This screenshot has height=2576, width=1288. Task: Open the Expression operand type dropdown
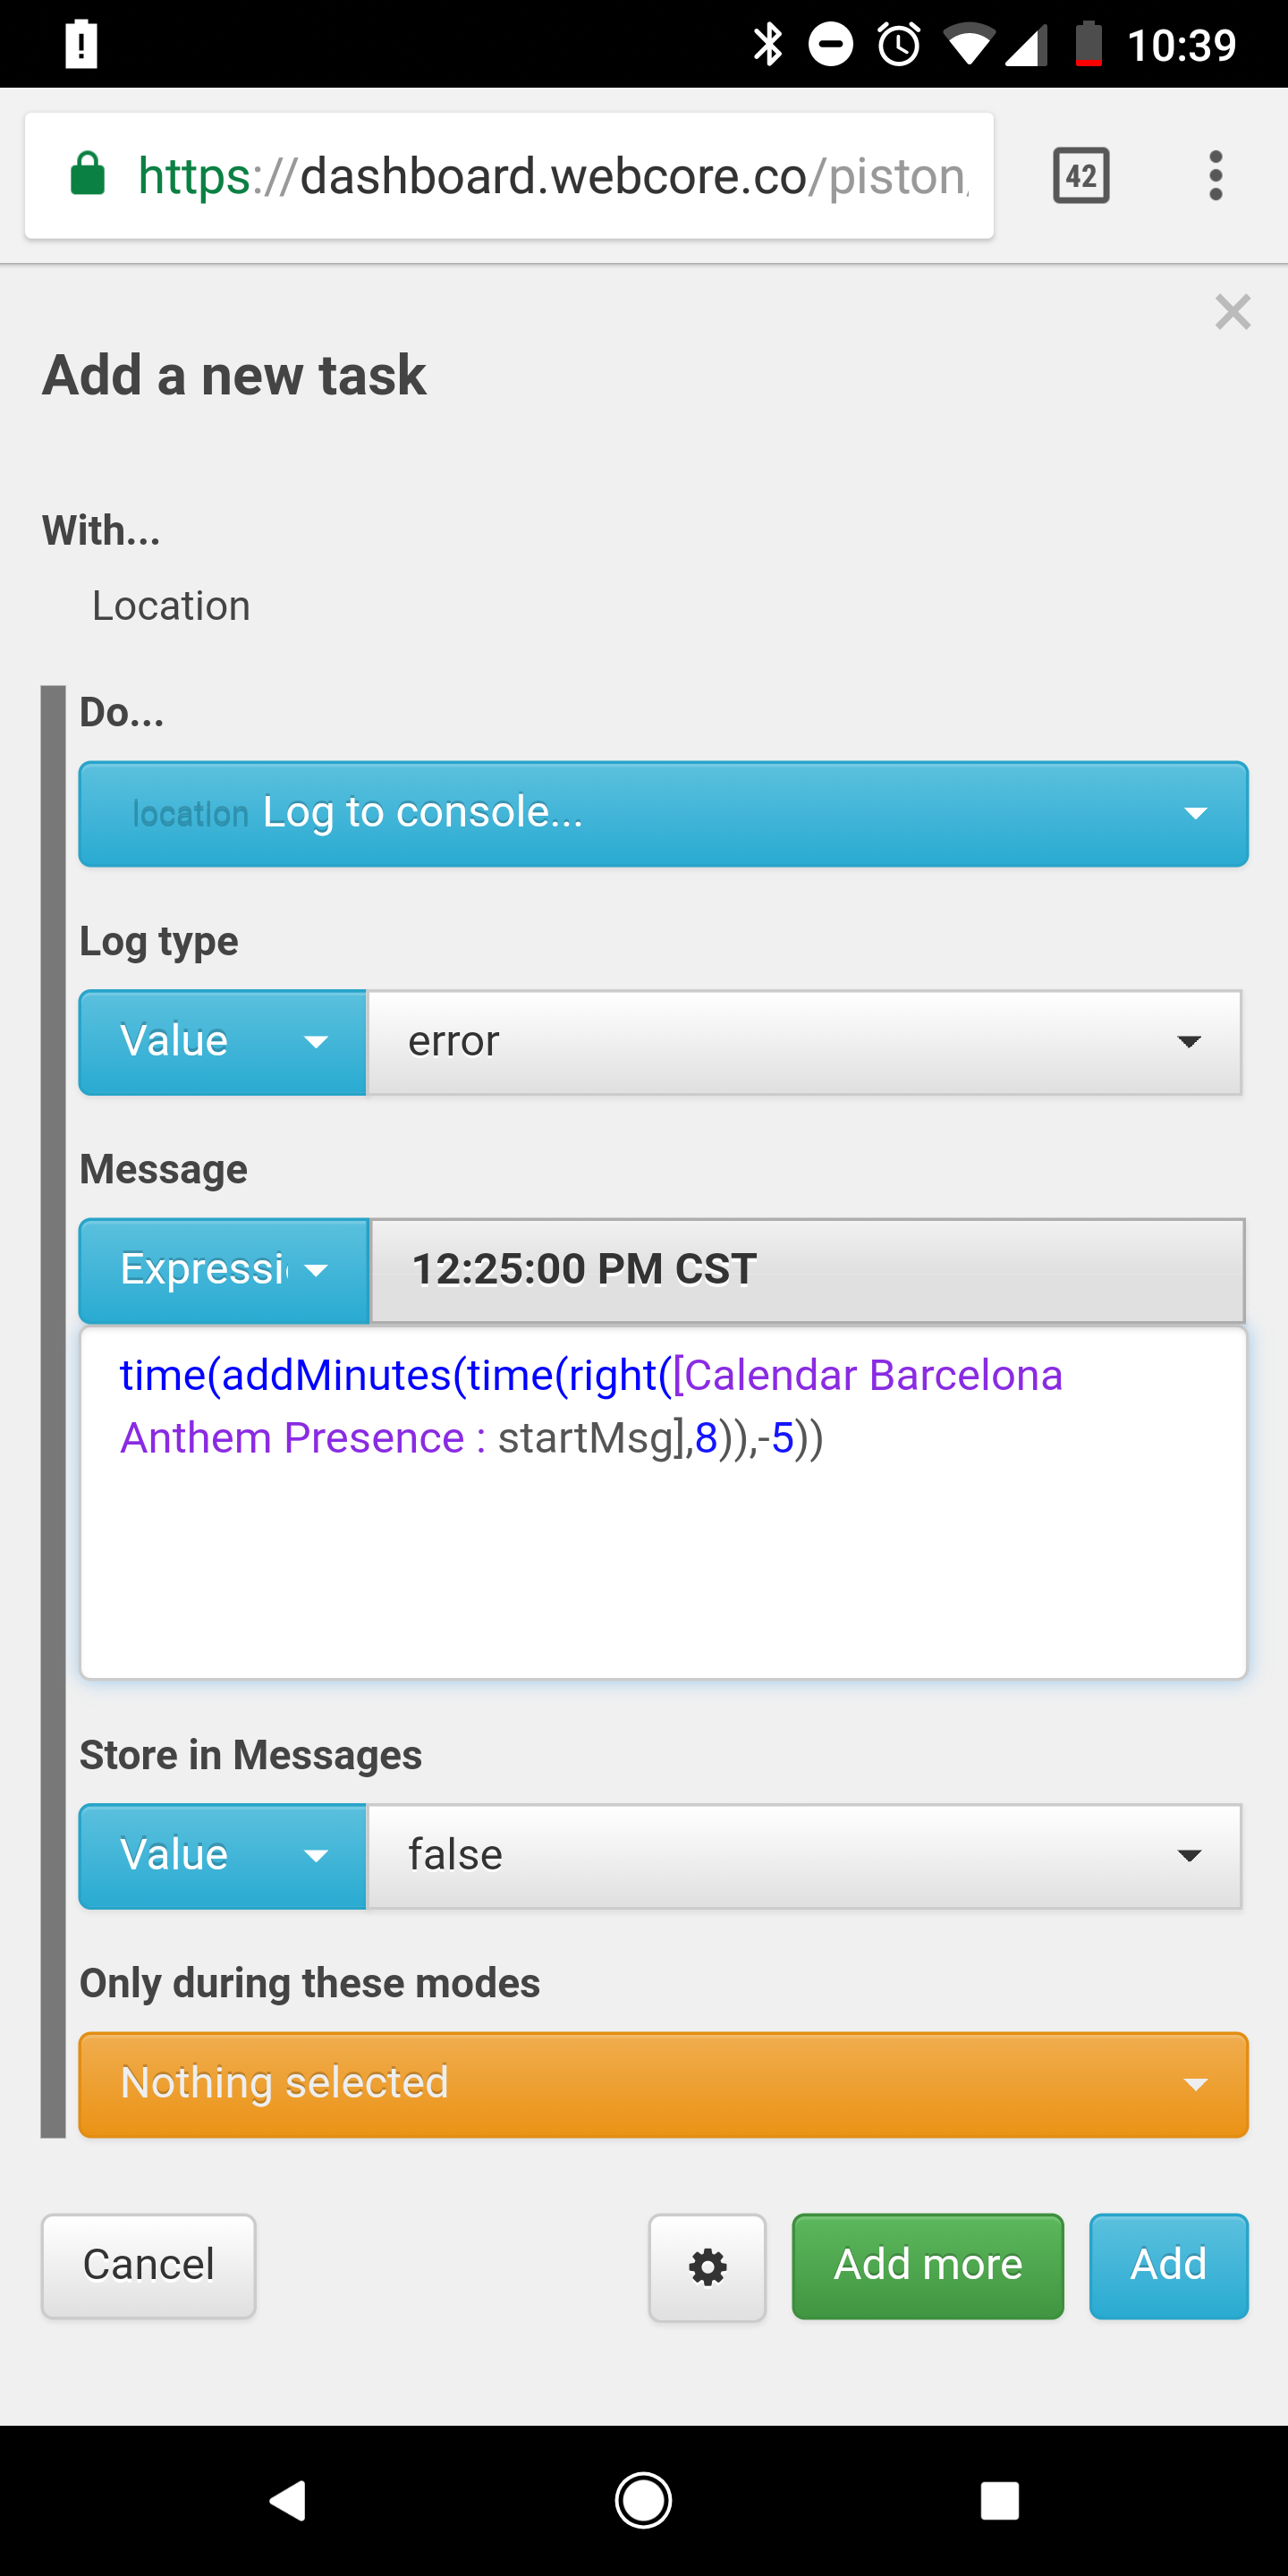(x=224, y=1270)
